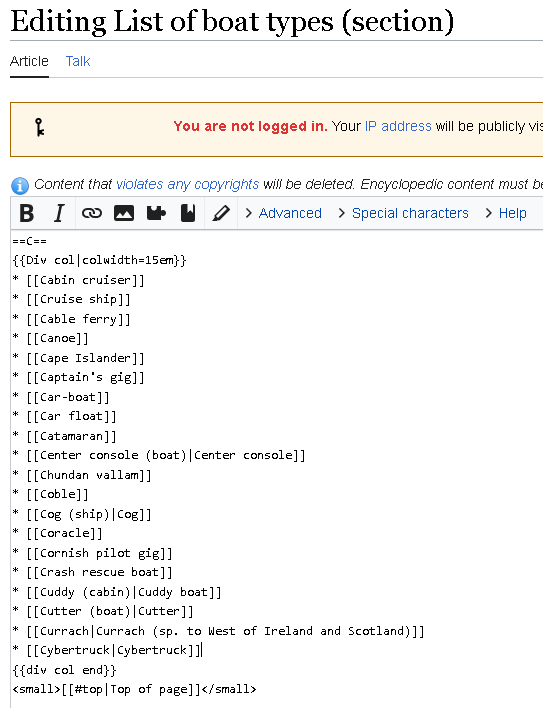
Task: Open the violates any copyrights link
Action: click(187, 184)
